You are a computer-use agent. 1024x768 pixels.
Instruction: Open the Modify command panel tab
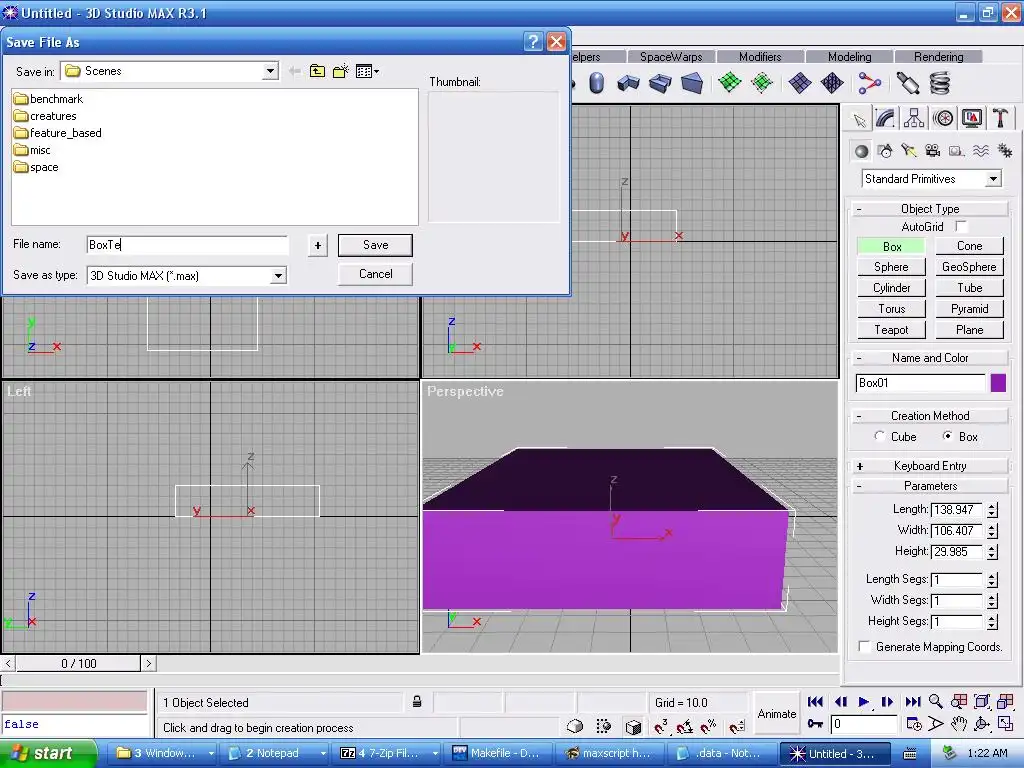[x=886, y=119]
